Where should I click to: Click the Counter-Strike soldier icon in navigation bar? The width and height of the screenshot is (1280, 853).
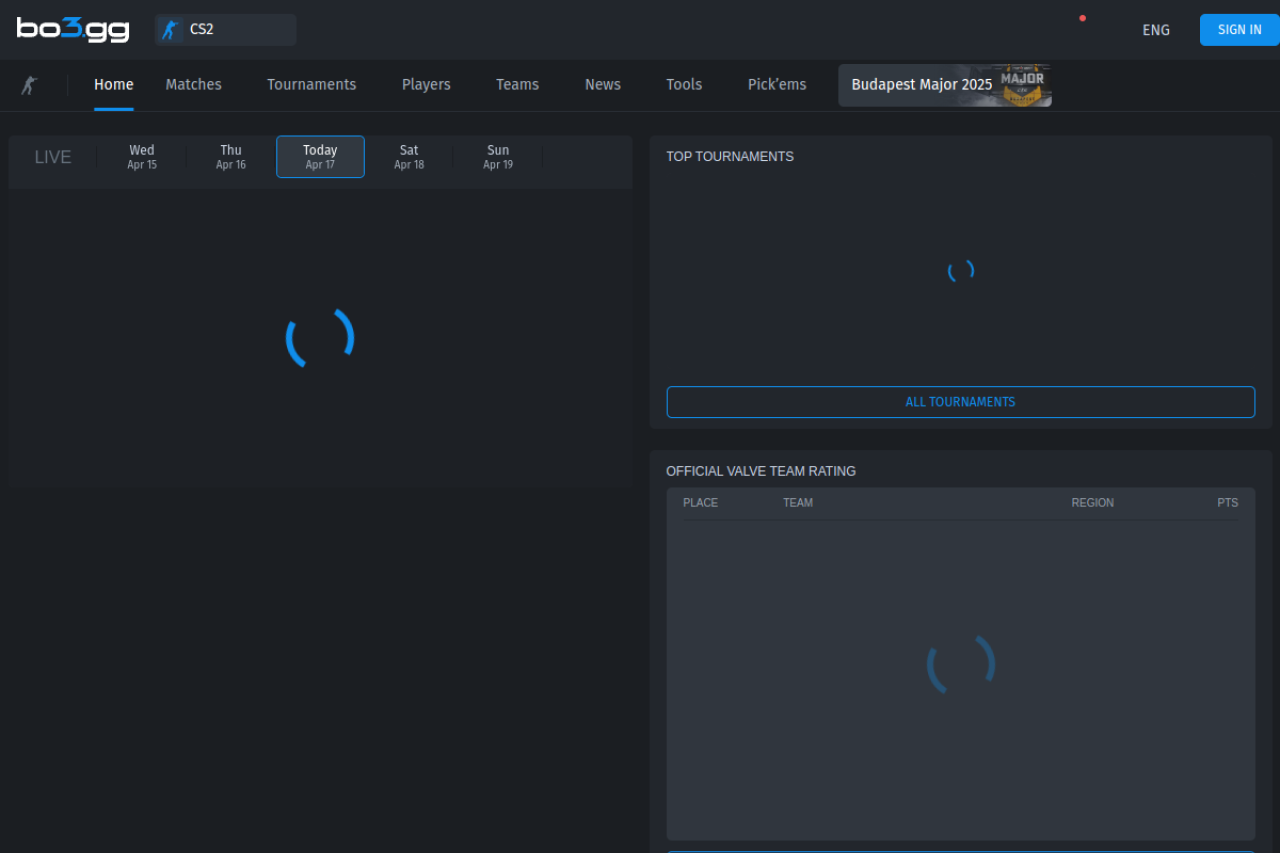[30, 85]
